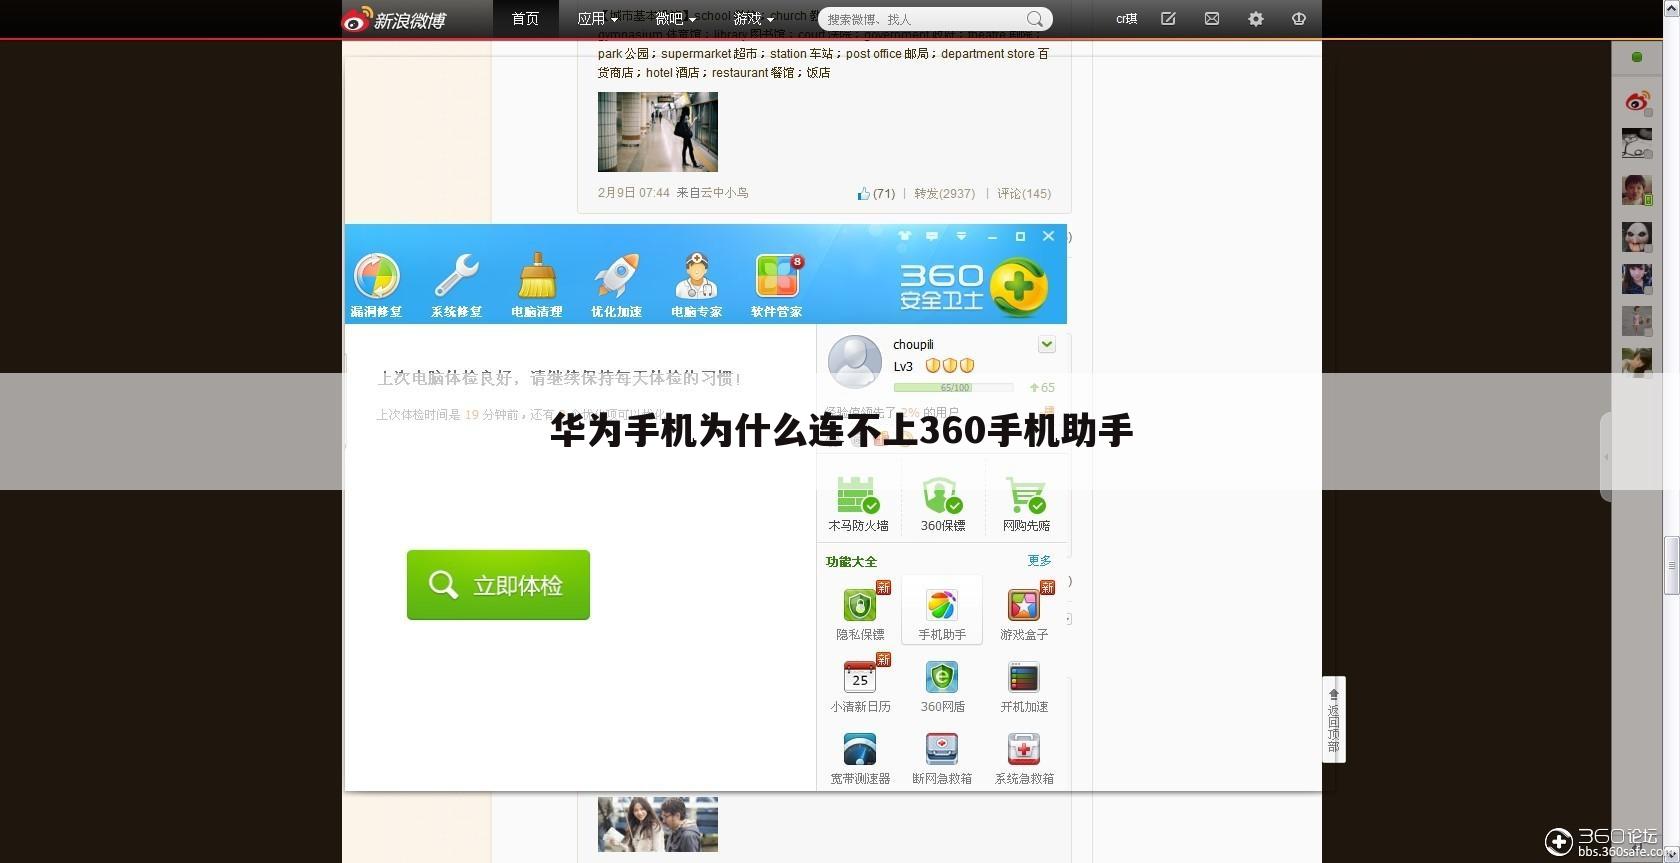The image size is (1680, 863).
Task: Click compose new post icon
Action: [1168, 19]
